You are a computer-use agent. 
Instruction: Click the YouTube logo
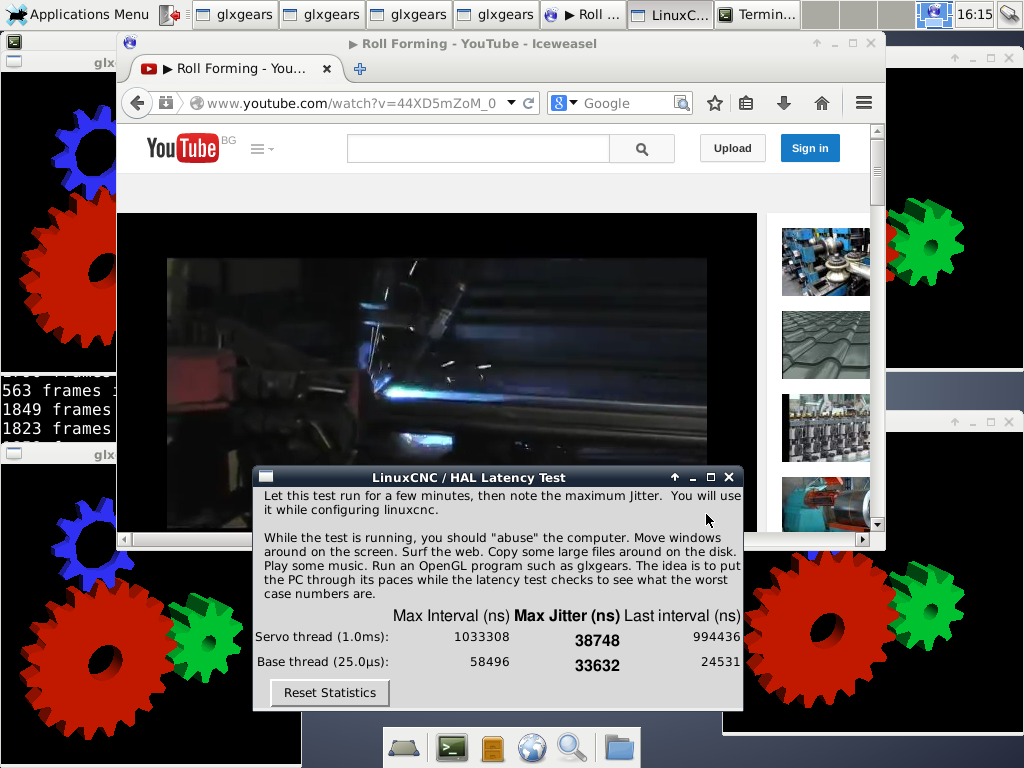click(183, 148)
